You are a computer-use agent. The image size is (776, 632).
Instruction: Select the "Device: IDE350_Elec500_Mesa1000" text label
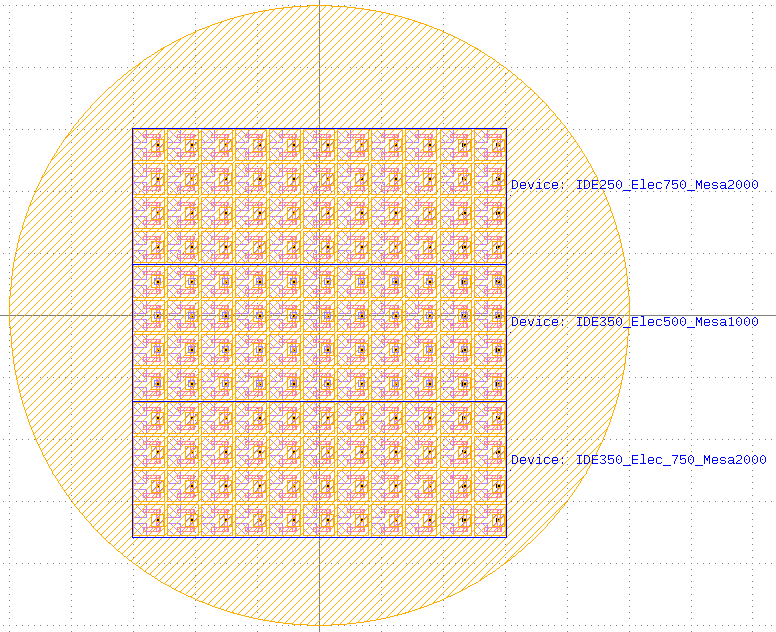[x=634, y=322]
